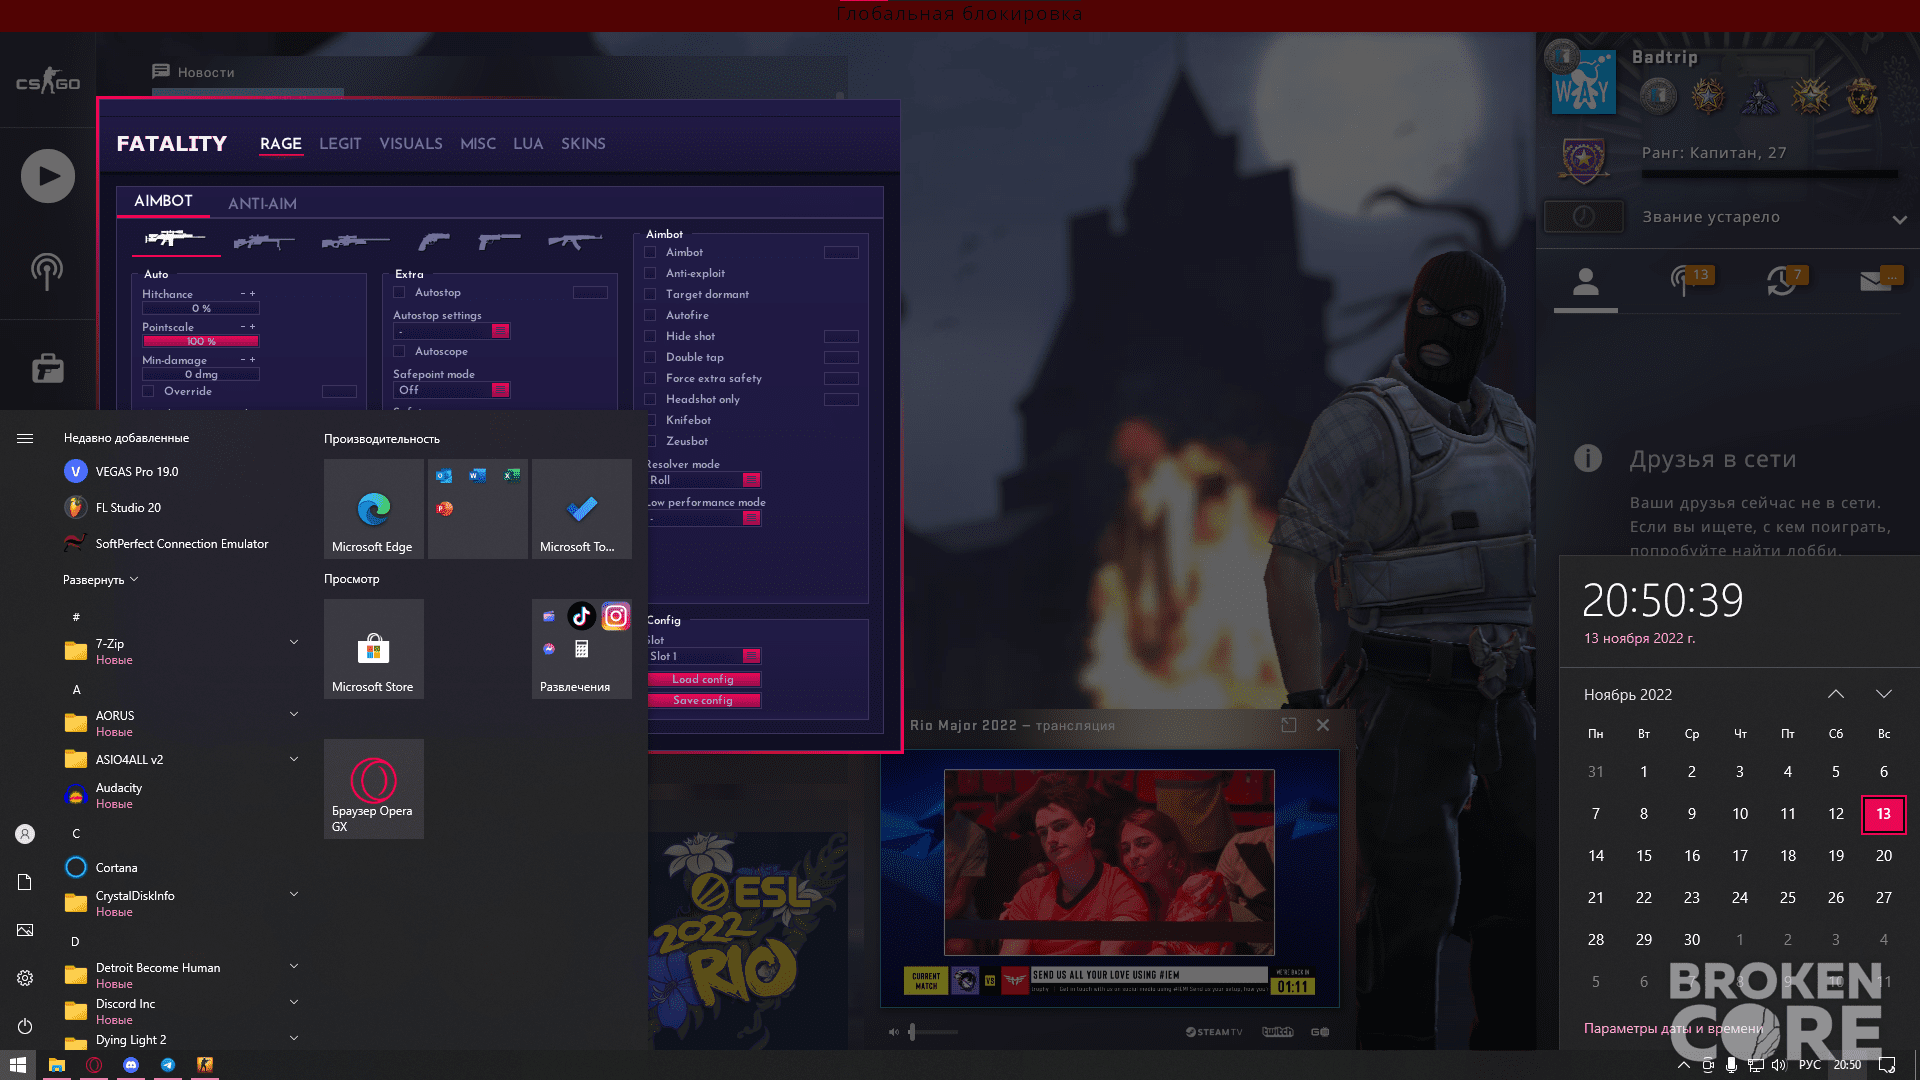1920x1080 pixels.
Task: Click the Load config button
Action: click(x=703, y=679)
